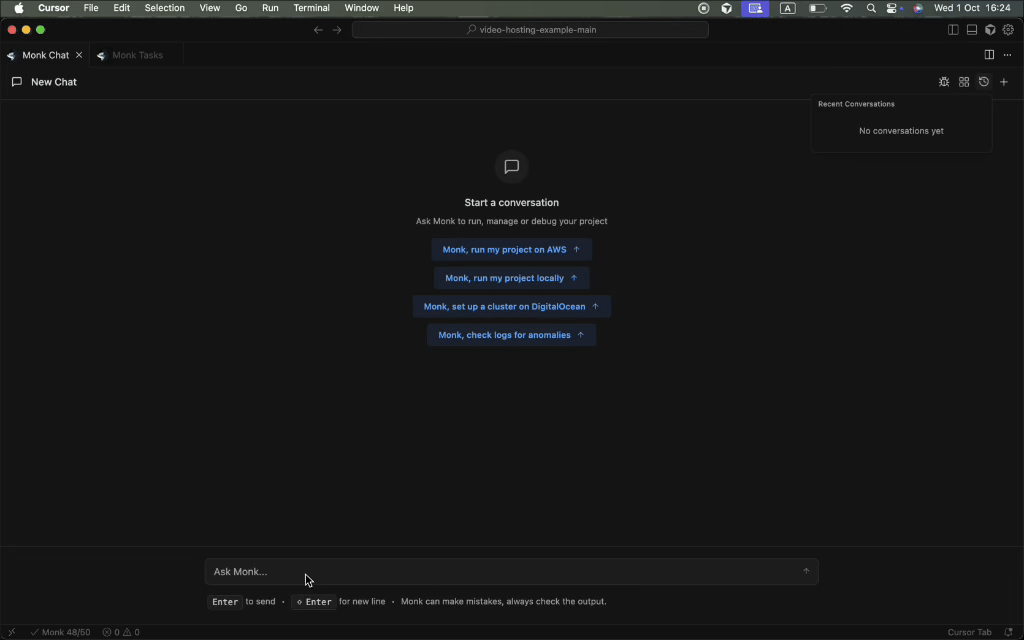Close the Monk Chat tab
This screenshot has height=640, width=1024.
pos(79,55)
